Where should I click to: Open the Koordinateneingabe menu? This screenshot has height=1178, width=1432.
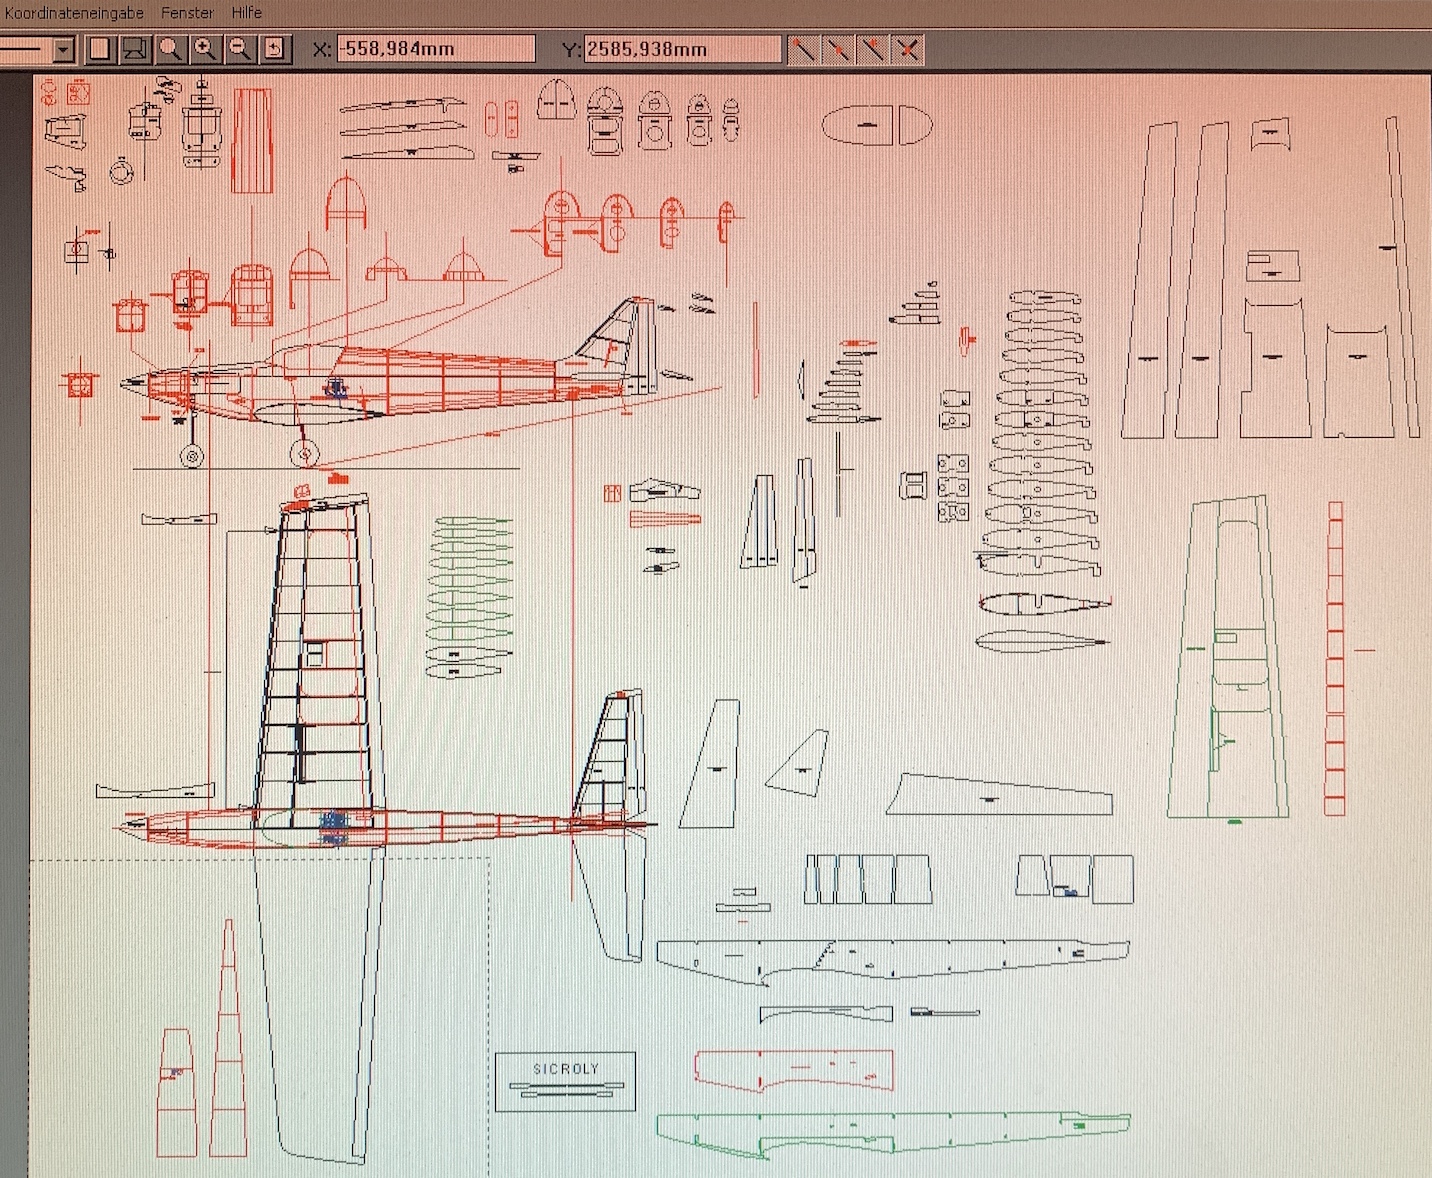(x=74, y=12)
